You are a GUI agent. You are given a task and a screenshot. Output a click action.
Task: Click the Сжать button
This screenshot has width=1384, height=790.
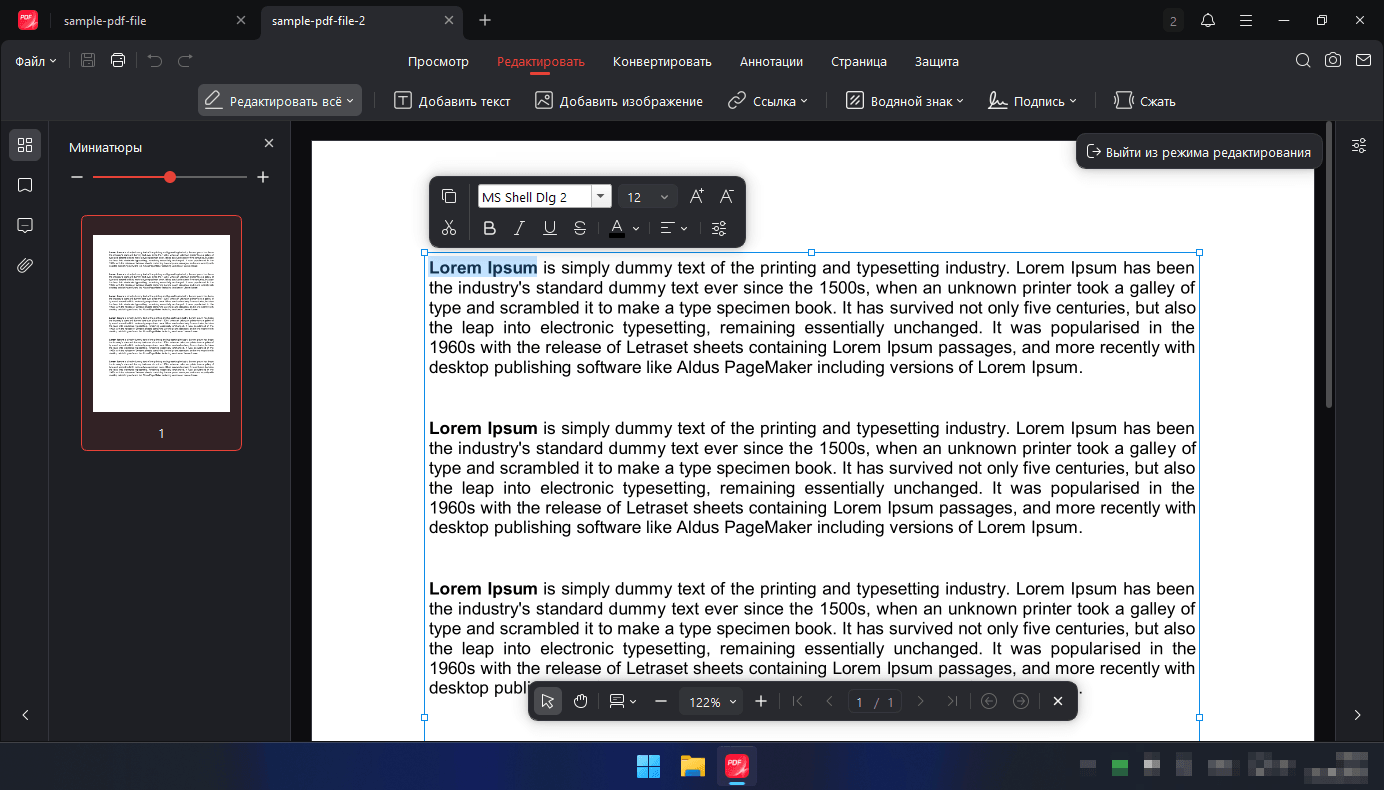coord(1145,101)
